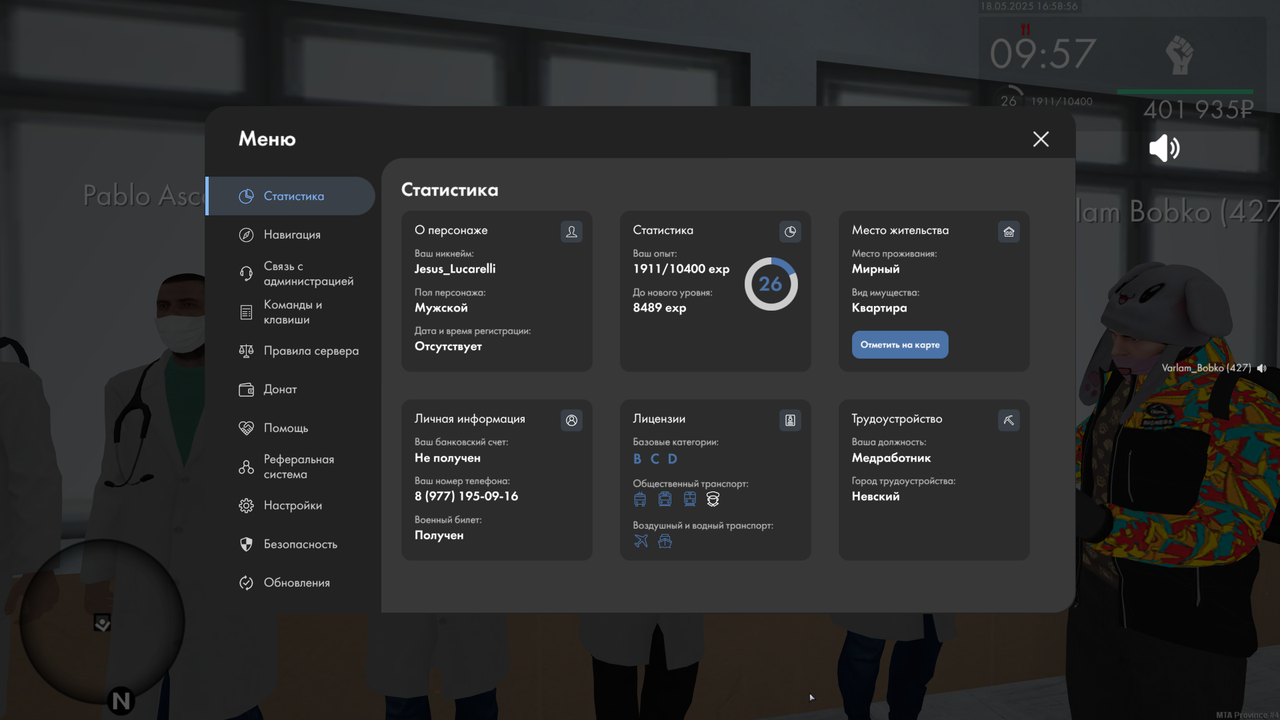1280x720 pixels.
Task: Click the shield icon beside Безопасность
Action: coord(246,544)
